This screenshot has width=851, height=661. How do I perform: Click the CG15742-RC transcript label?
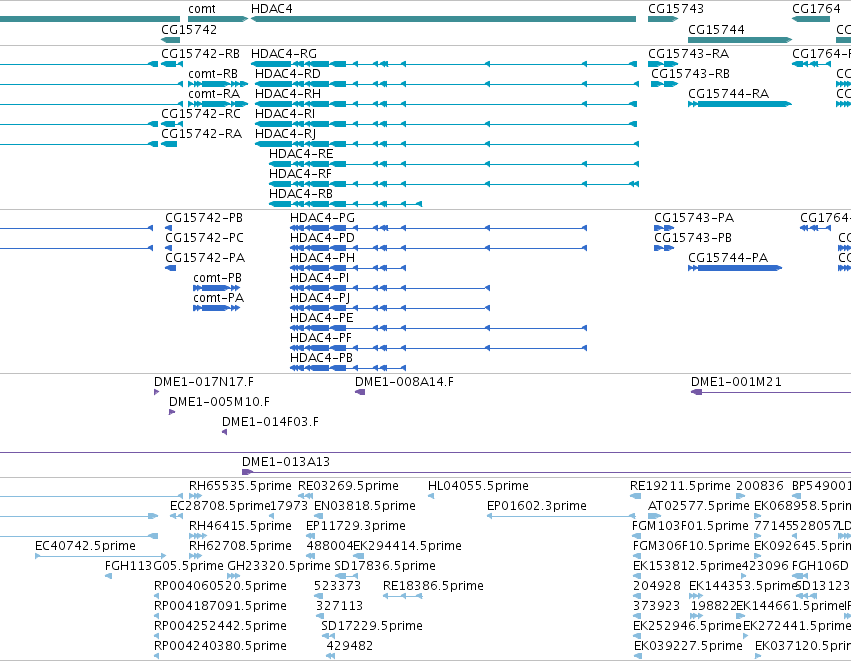(201, 114)
